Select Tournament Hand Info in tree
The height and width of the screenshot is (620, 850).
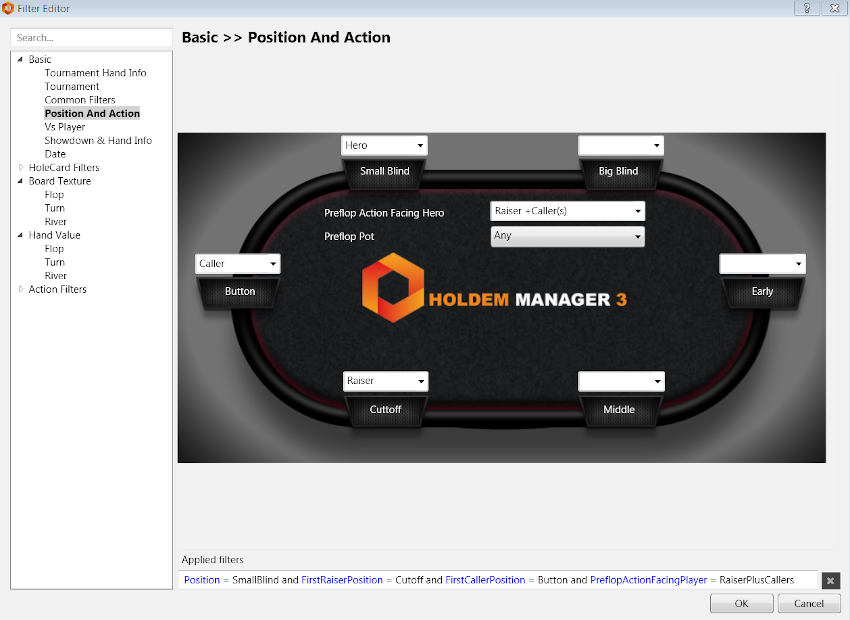click(95, 73)
